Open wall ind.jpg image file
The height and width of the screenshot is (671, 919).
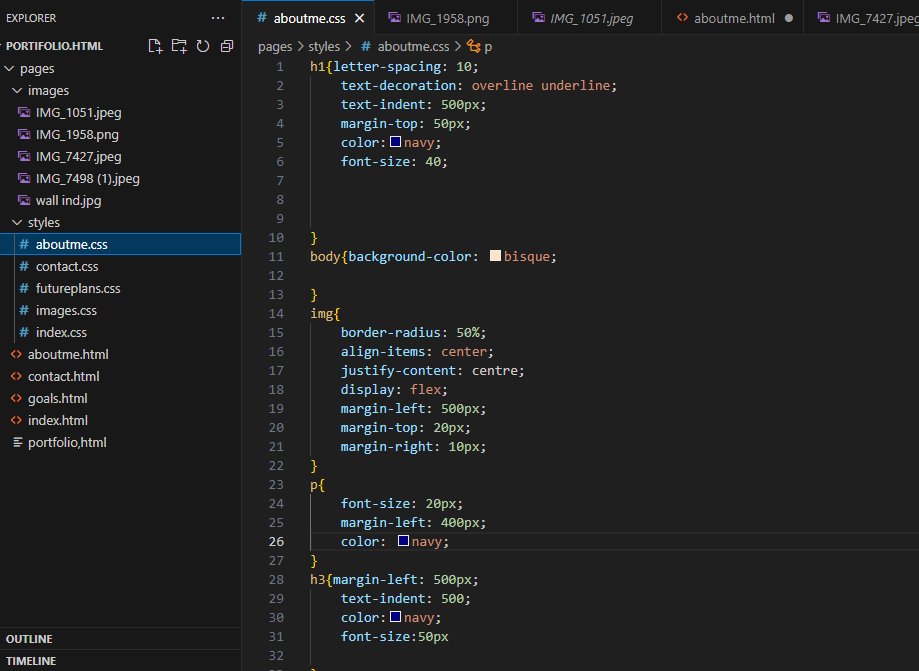coord(120,200)
